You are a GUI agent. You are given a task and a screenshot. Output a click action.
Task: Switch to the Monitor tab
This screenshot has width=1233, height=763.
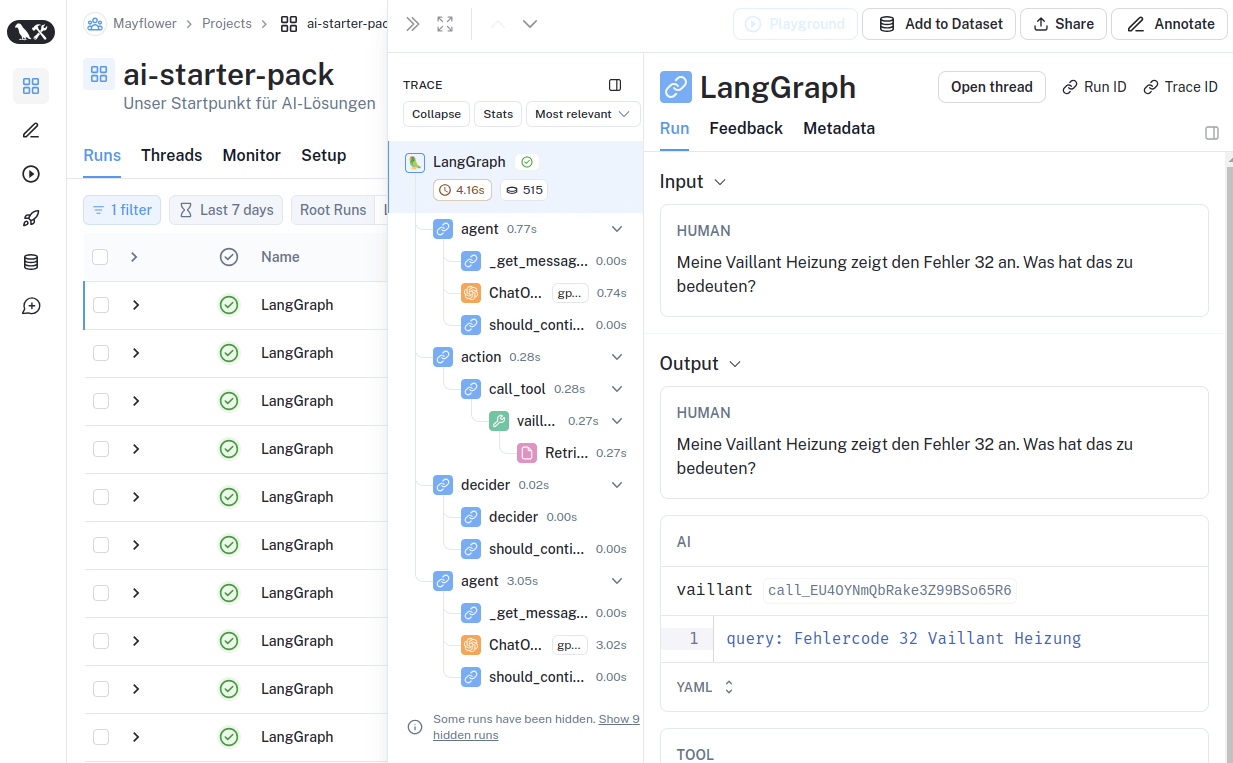[x=251, y=155]
